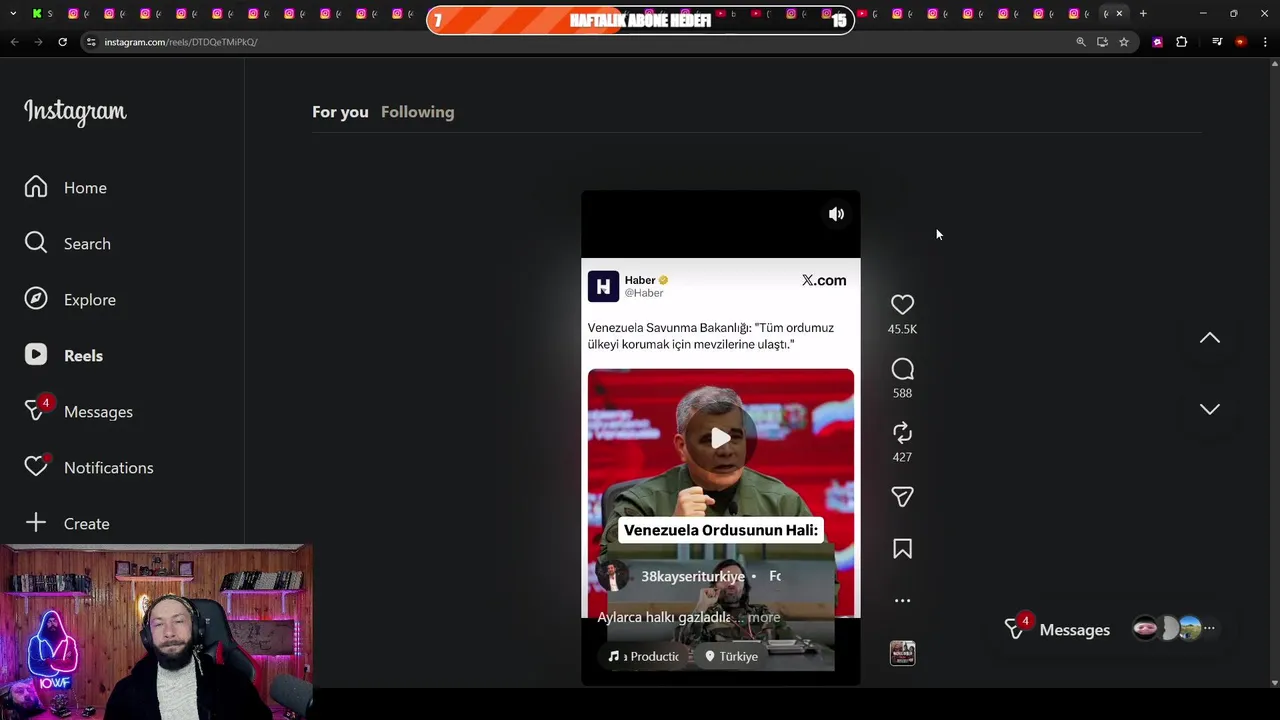Switch to the first browser tab with green icon
Screen dimensions: 1280x720
point(42,14)
